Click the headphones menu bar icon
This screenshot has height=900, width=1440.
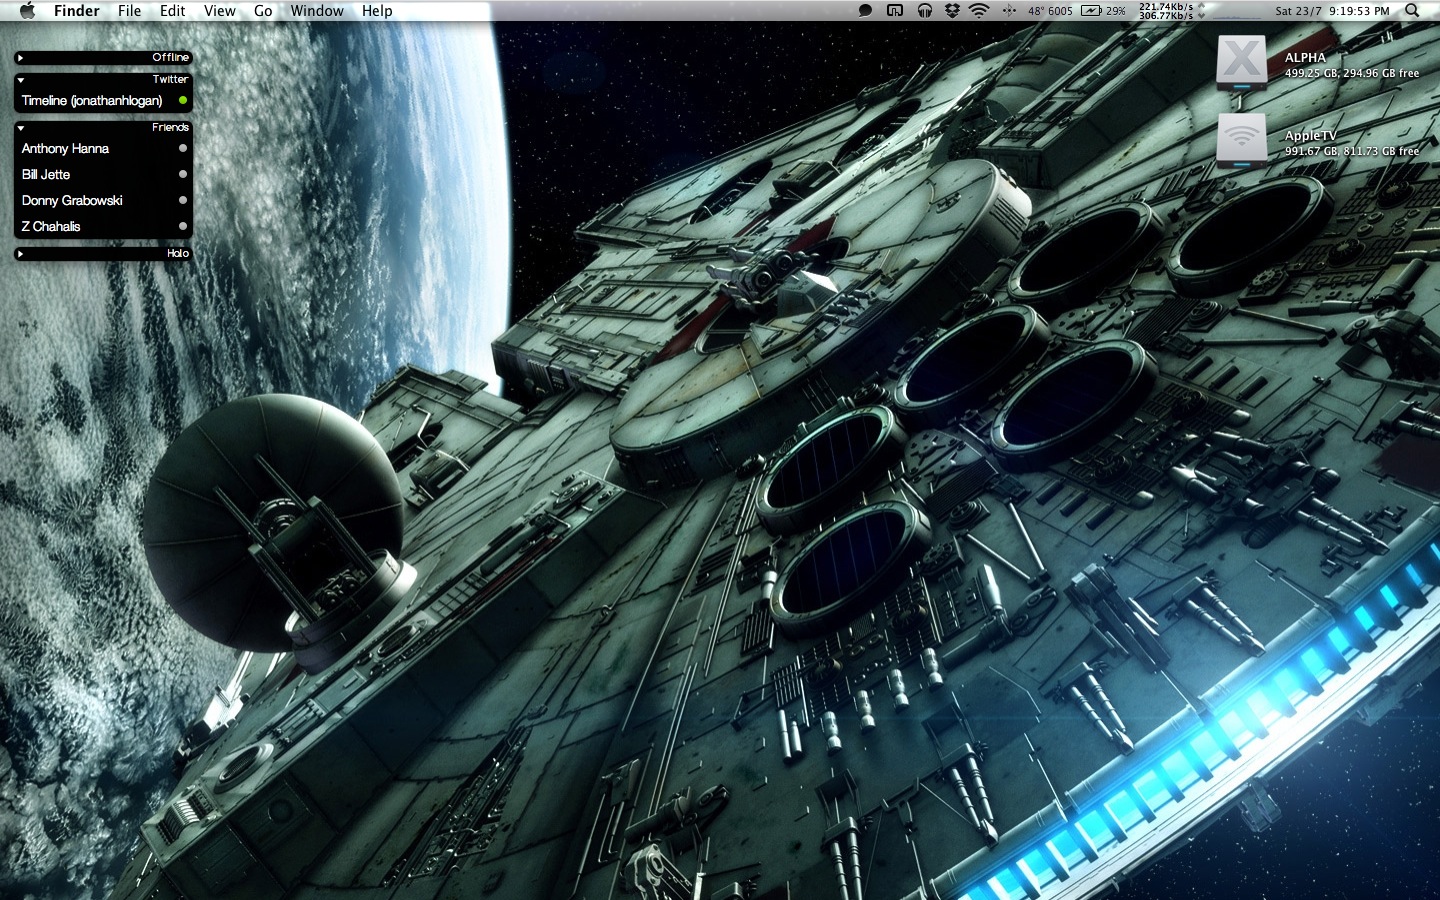tap(925, 10)
